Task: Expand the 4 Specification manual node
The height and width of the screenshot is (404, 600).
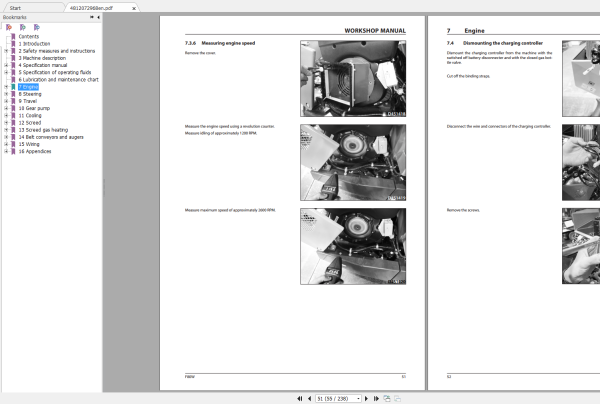Action: tap(6, 65)
